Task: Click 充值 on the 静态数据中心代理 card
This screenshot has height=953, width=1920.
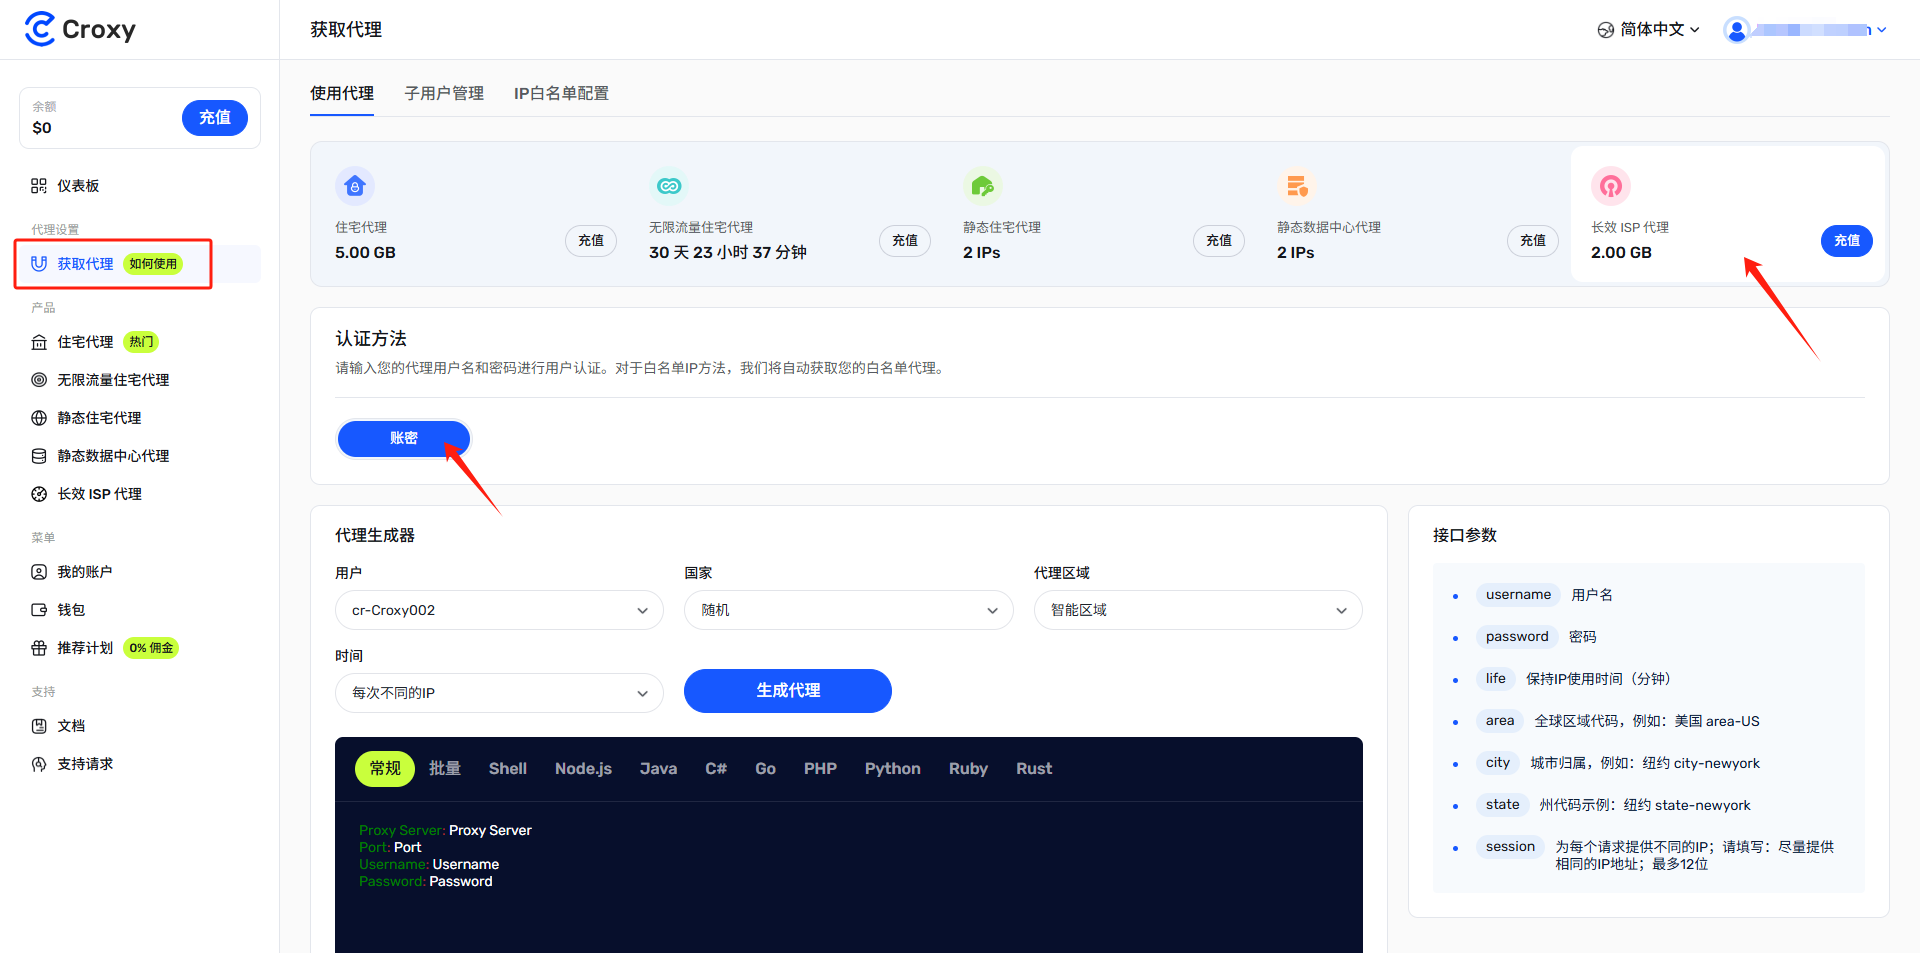Action: point(1533,241)
